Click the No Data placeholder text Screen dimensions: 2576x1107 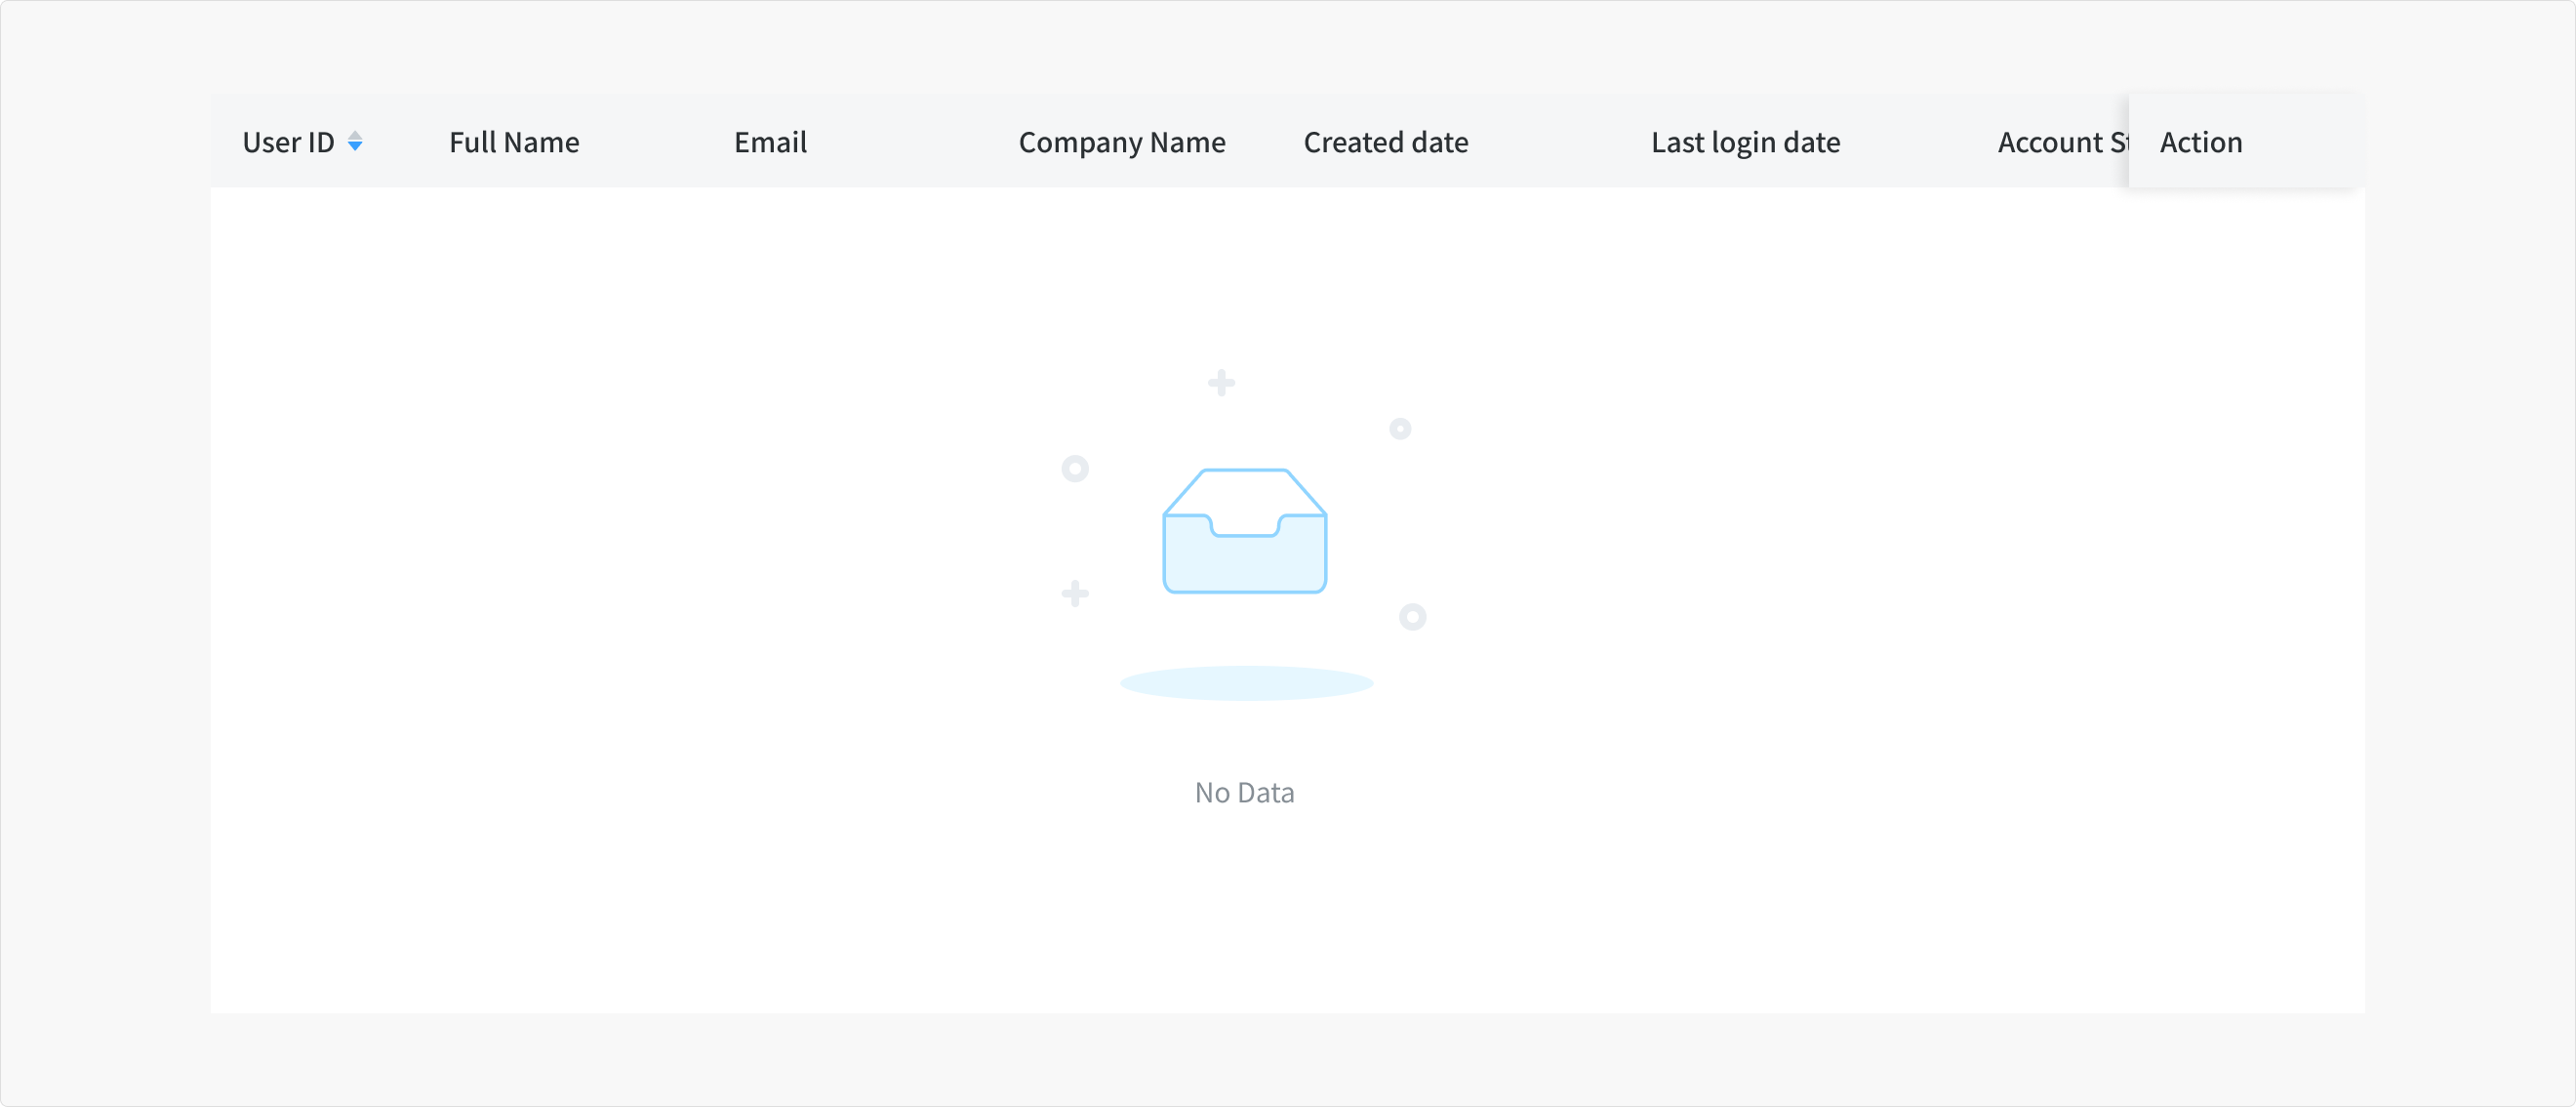tap(1244, 792)
